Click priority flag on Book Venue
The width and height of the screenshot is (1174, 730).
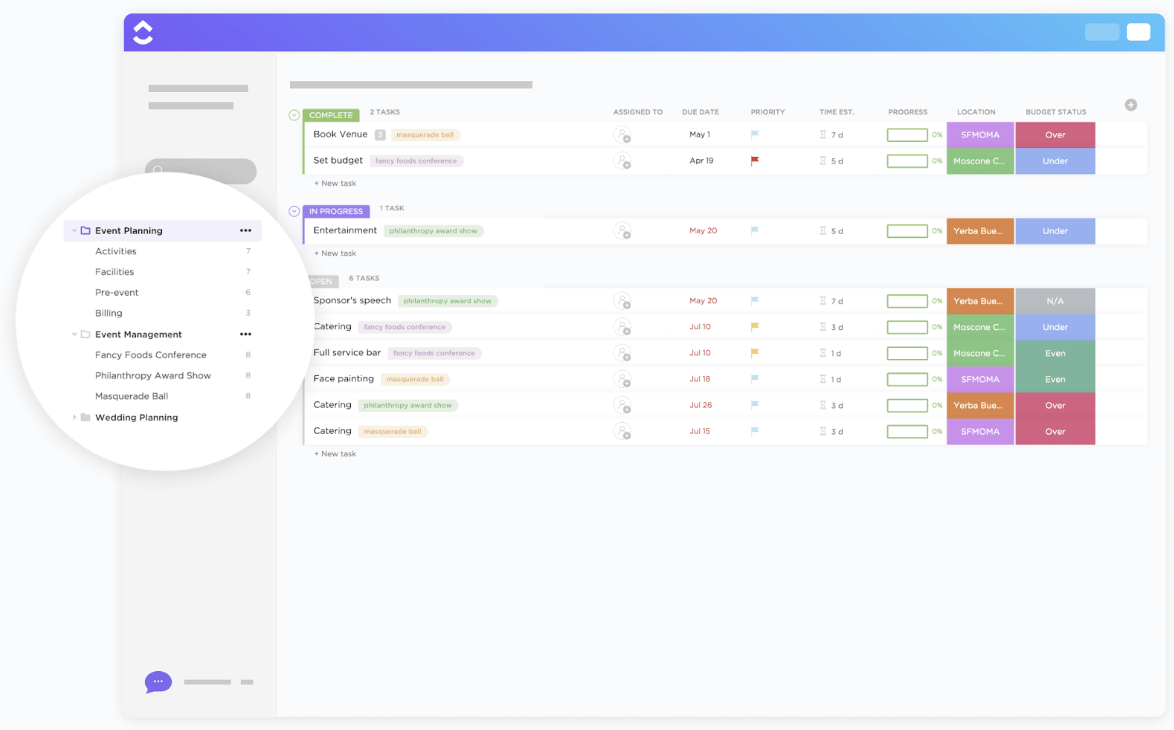click(x=755, y=135)
